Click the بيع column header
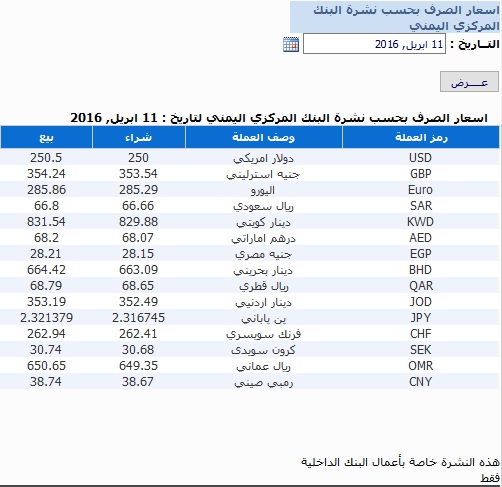This screenshot has height=487, width=502. [46, 137]
